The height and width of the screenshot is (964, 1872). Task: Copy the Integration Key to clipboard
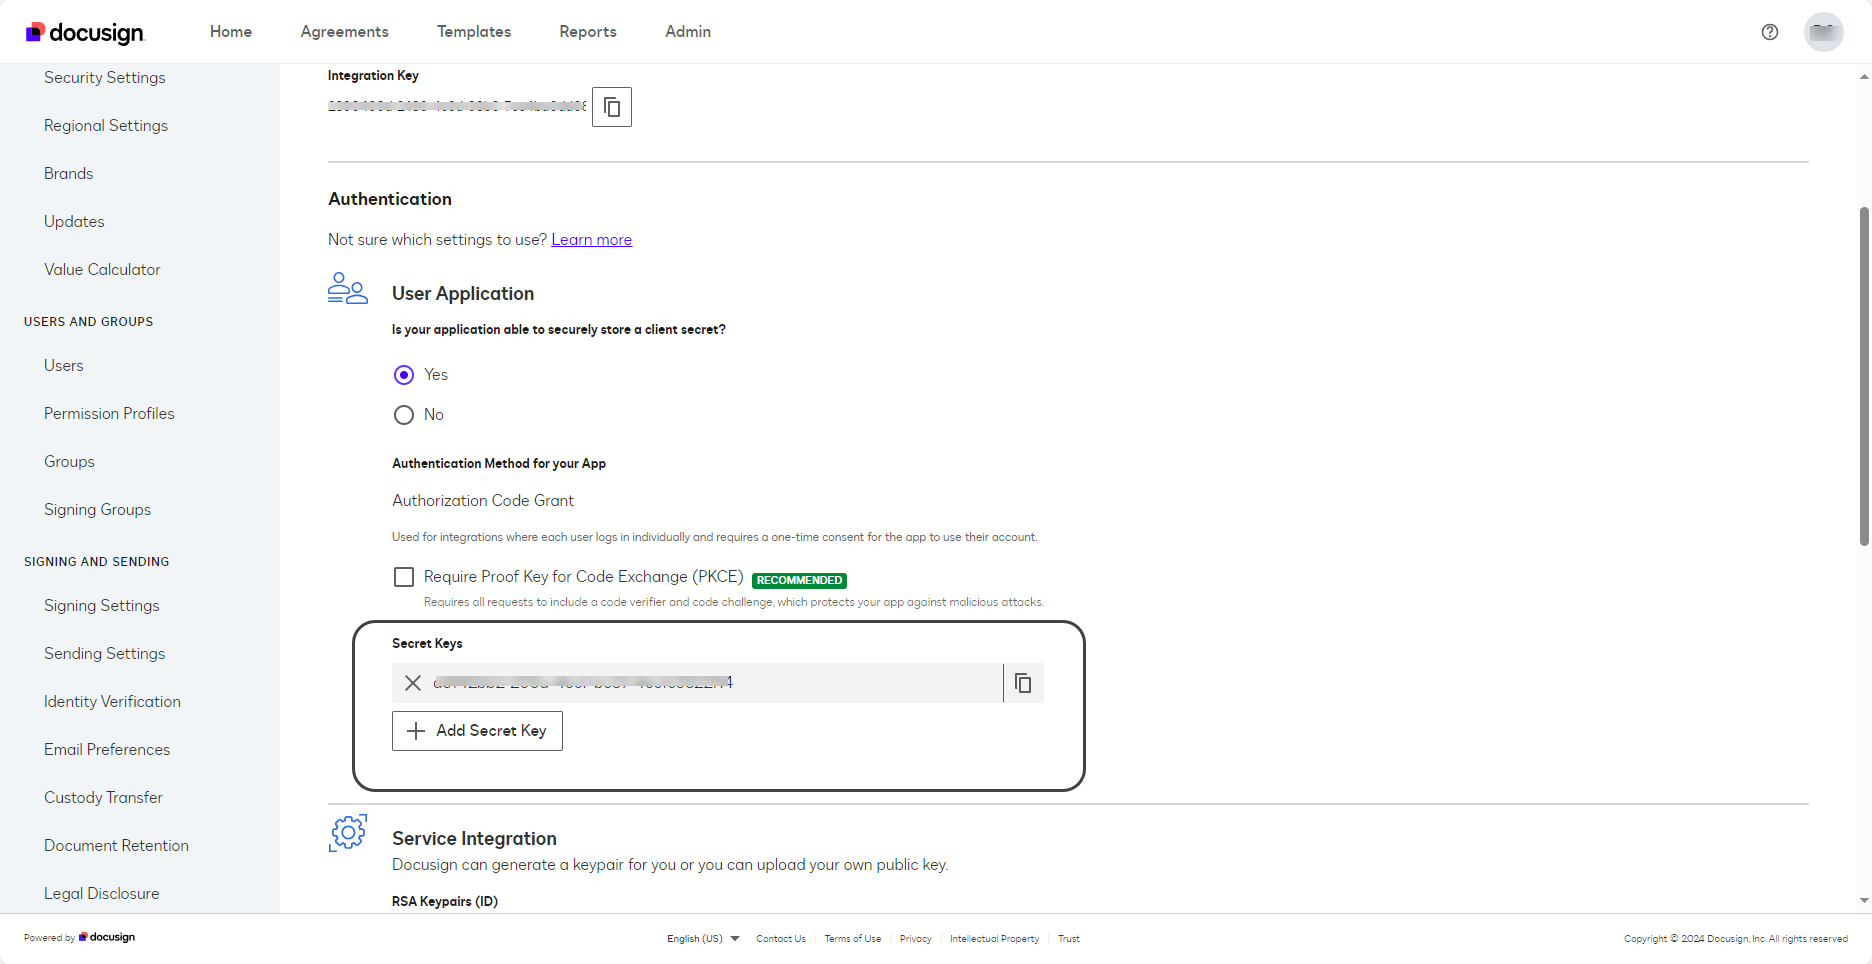(x=612, y=107)
